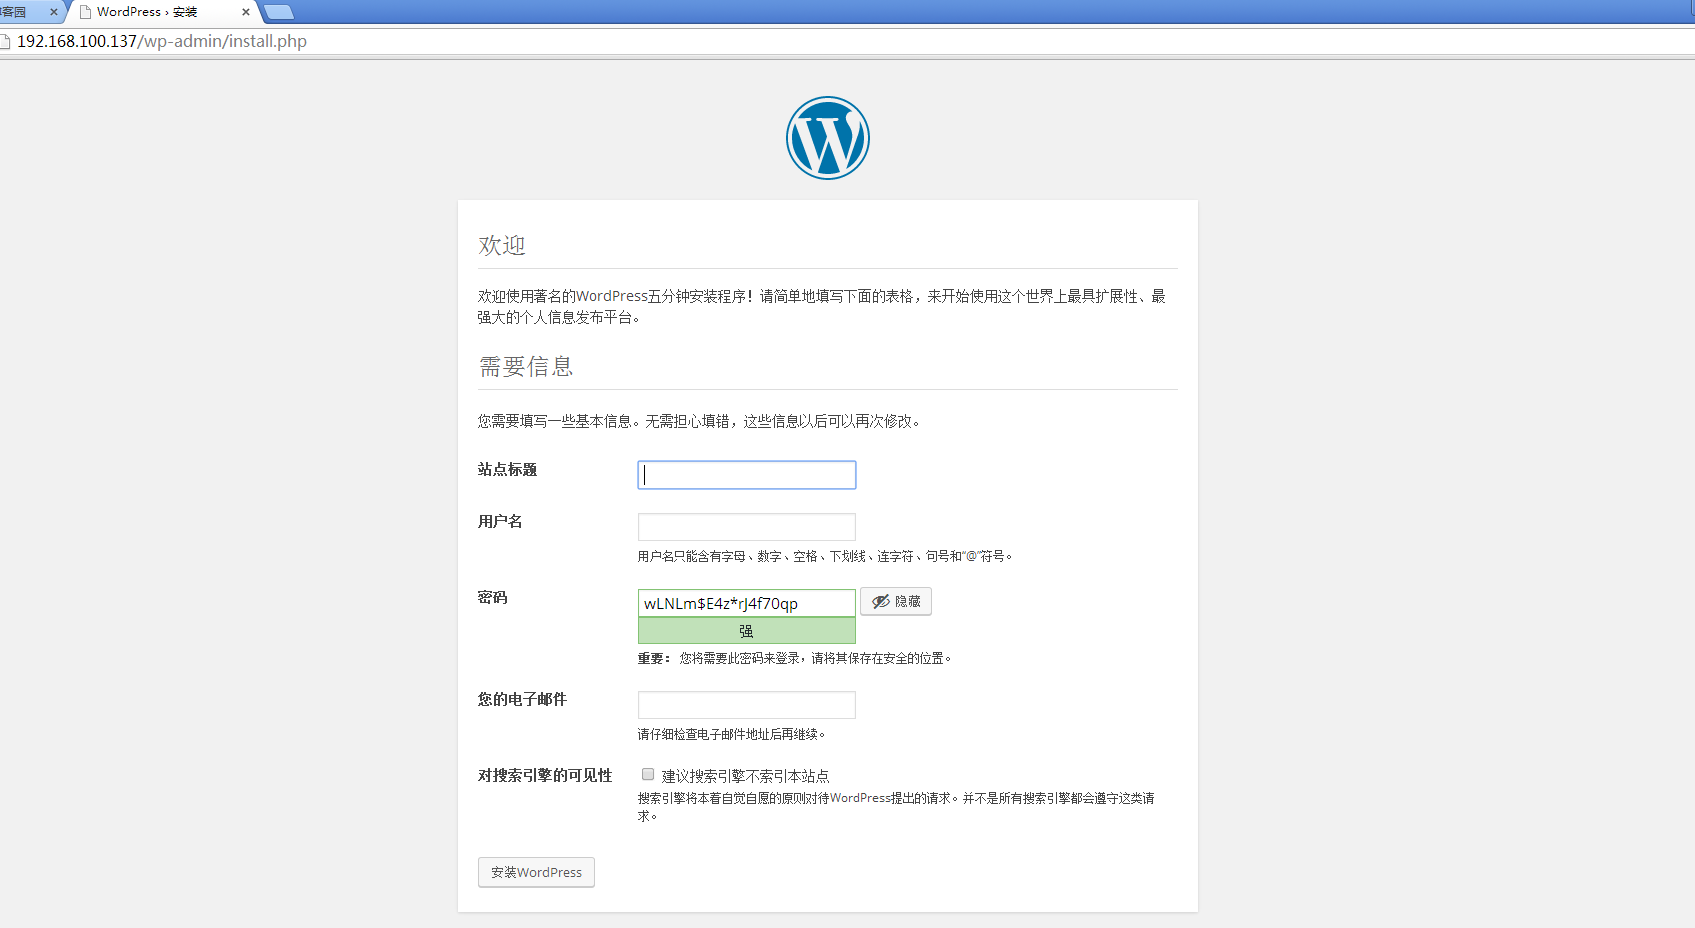Check 建议搜索引擎不索引本站点 checkbox

click(x=648, y=774)
